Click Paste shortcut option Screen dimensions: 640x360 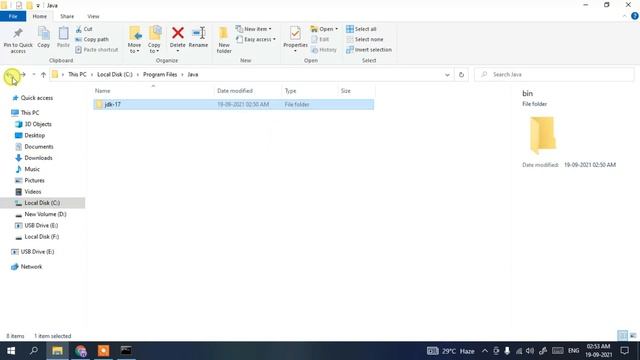(97, 49)
